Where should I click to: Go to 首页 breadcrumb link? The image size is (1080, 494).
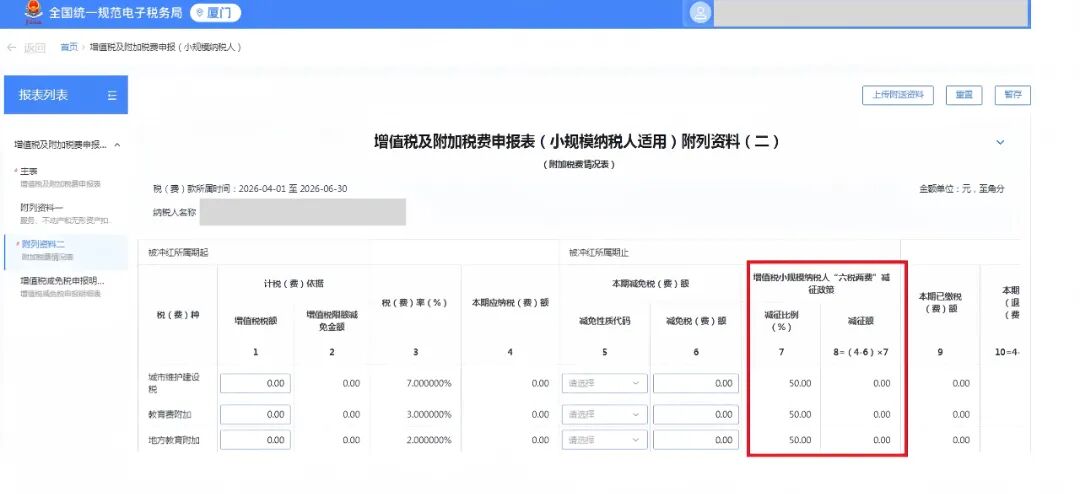[x=69, y=48]
